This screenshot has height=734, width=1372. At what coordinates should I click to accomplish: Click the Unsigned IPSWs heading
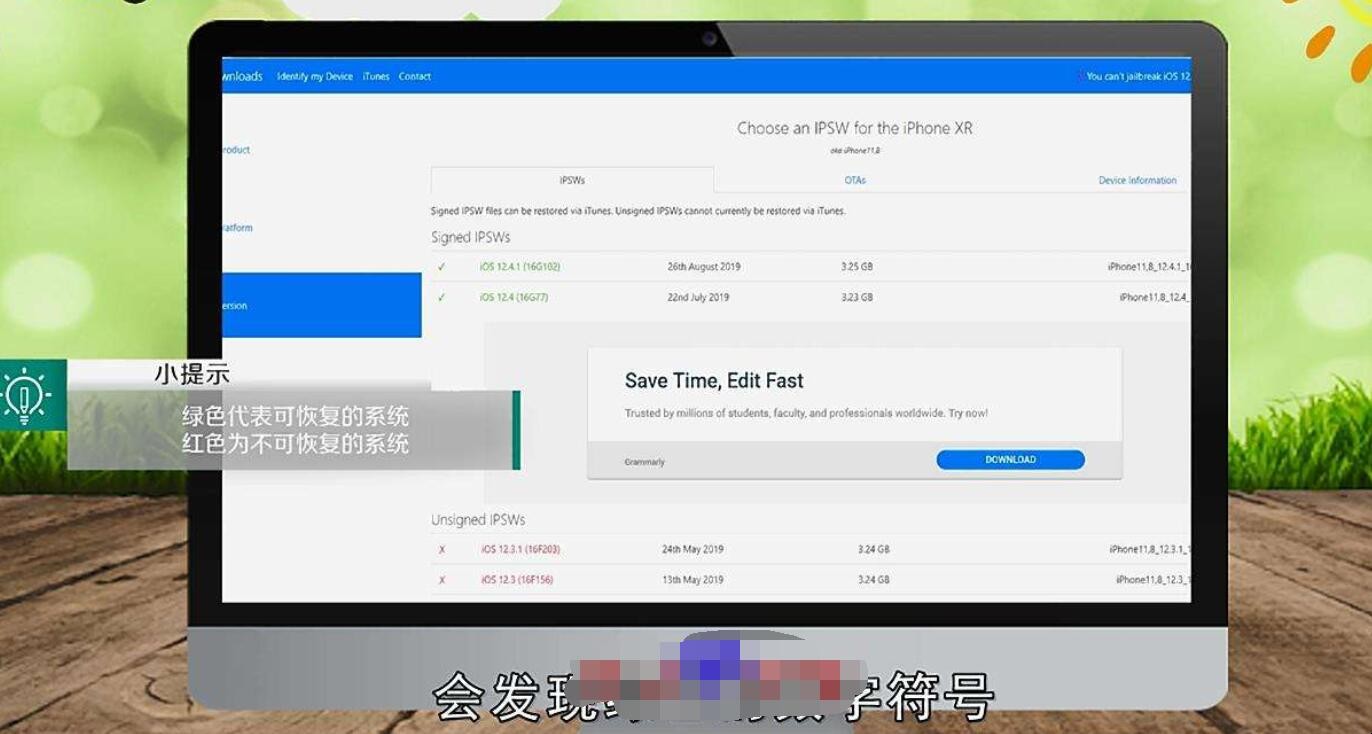coord(478,520)
